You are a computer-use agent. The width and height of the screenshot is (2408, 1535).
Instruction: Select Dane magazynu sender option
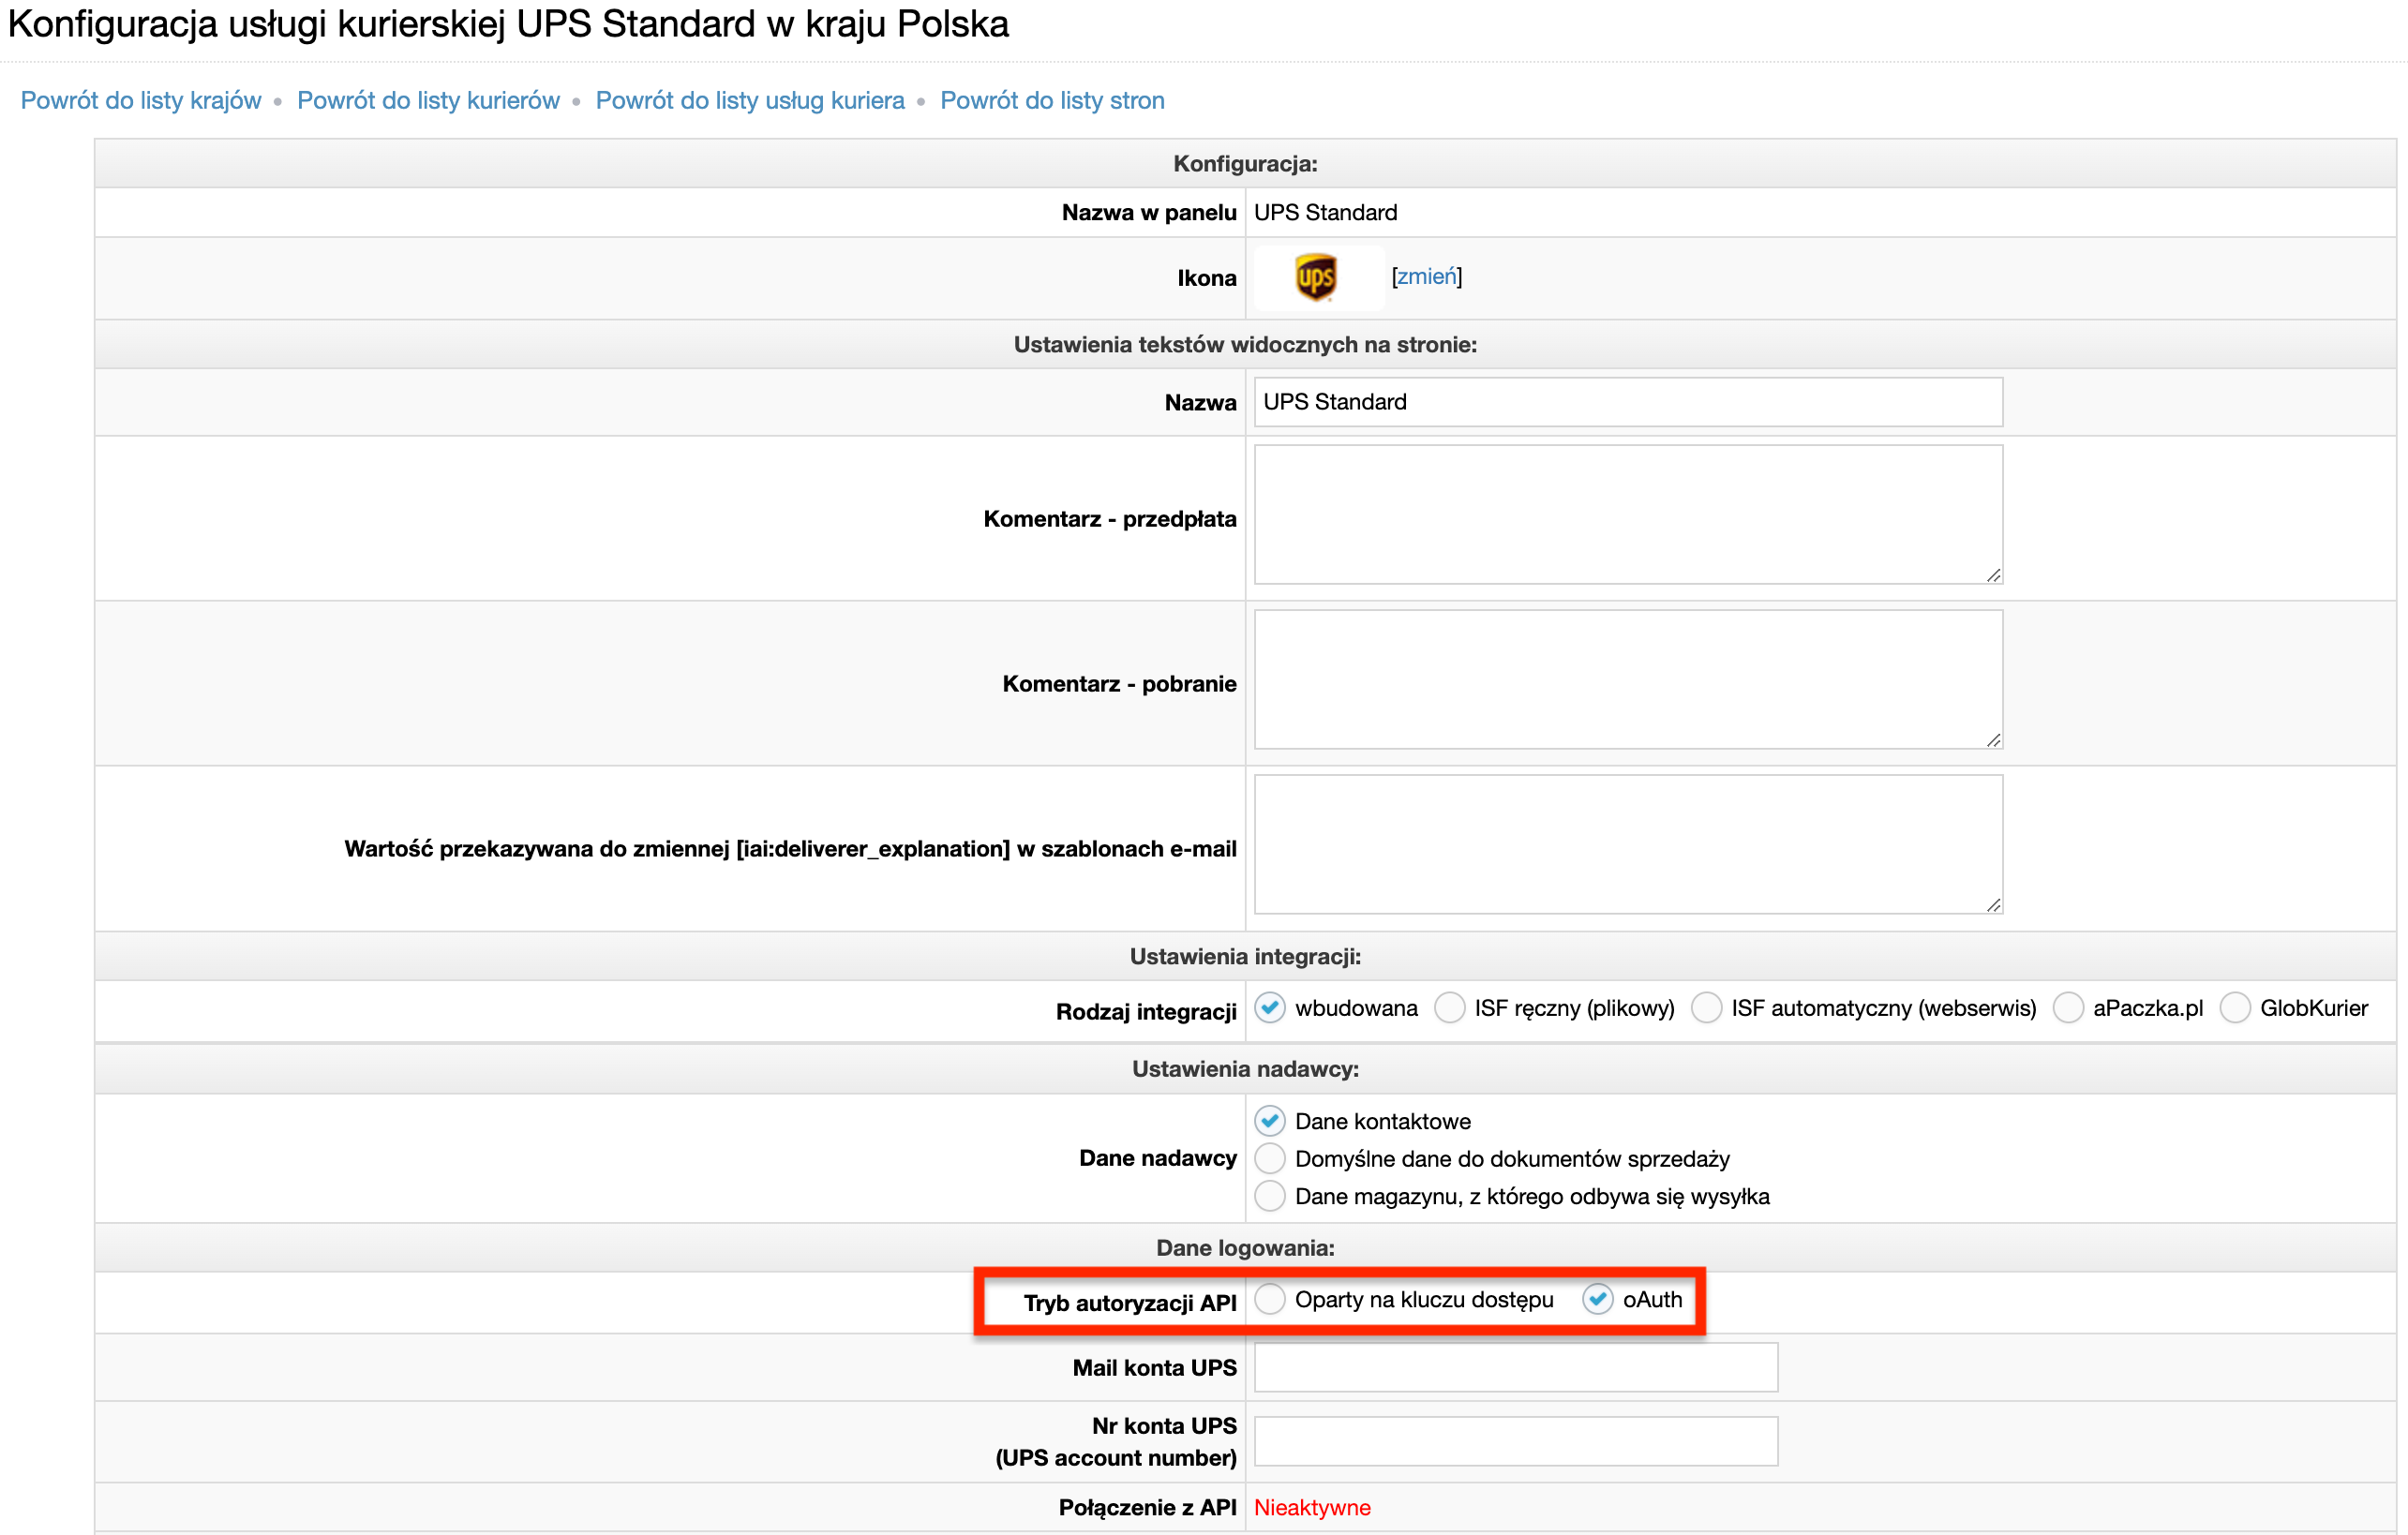pyautogui.click(x=1270, y=1196)
